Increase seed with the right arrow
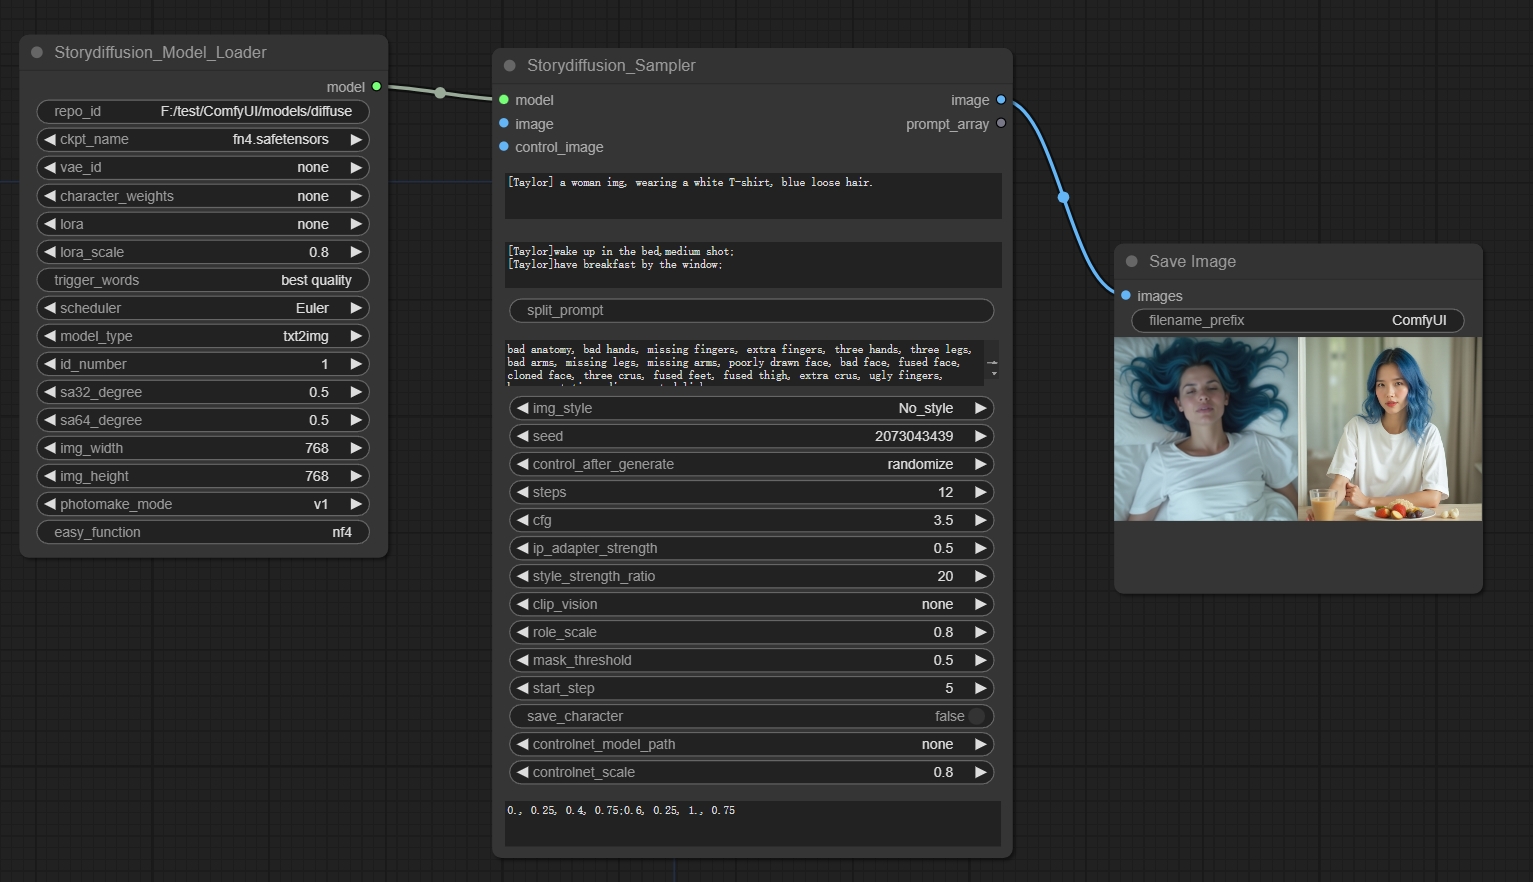This screenshot has height=882, width=1533. click(x=981, y=436)
